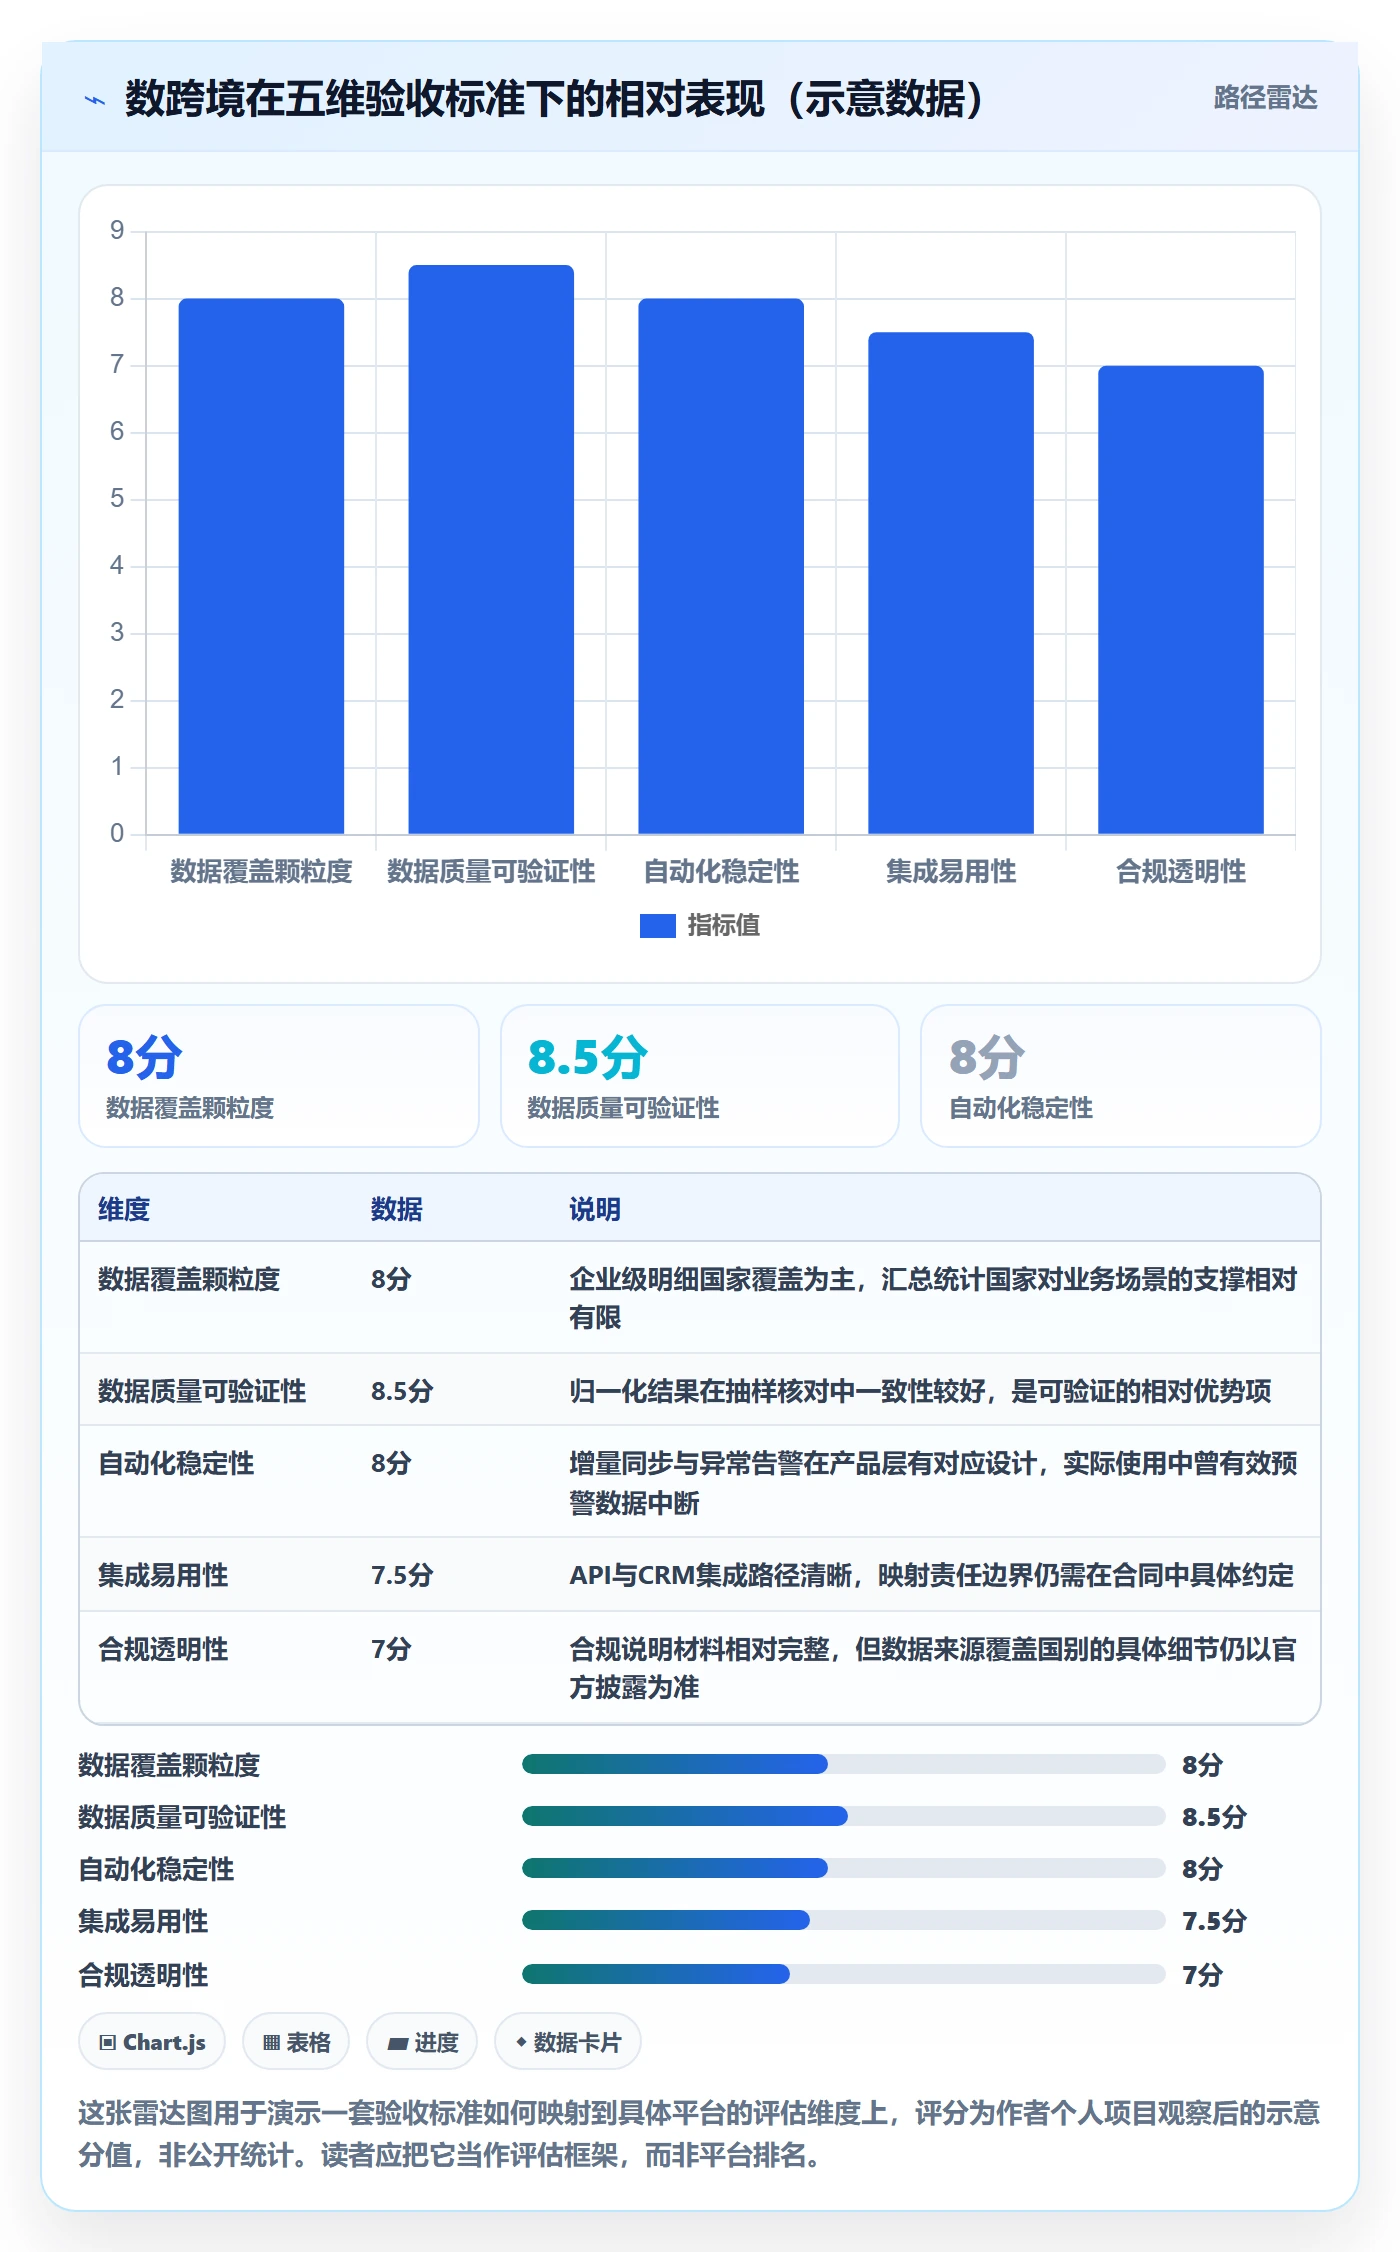
Task: Click the progress bar for 数据质量可验证性
Action: (x=844, y=1816)
